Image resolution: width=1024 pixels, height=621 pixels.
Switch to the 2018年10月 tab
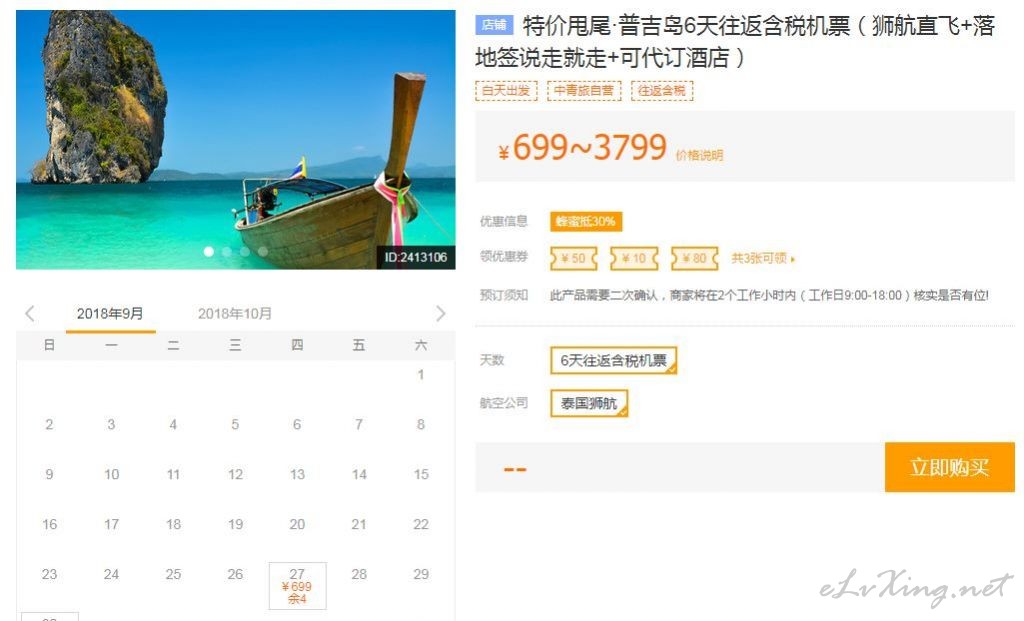[x=234, y=314]
